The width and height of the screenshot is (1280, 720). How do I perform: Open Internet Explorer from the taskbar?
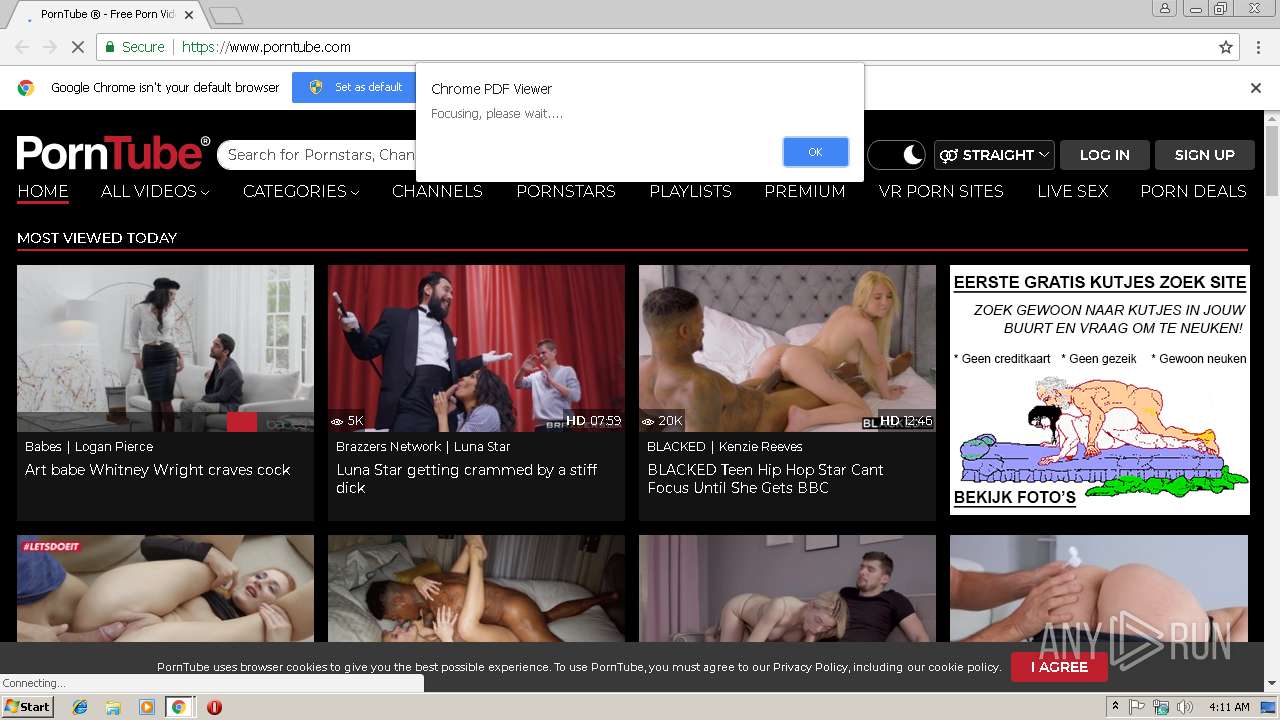click(x=80, y=707)
